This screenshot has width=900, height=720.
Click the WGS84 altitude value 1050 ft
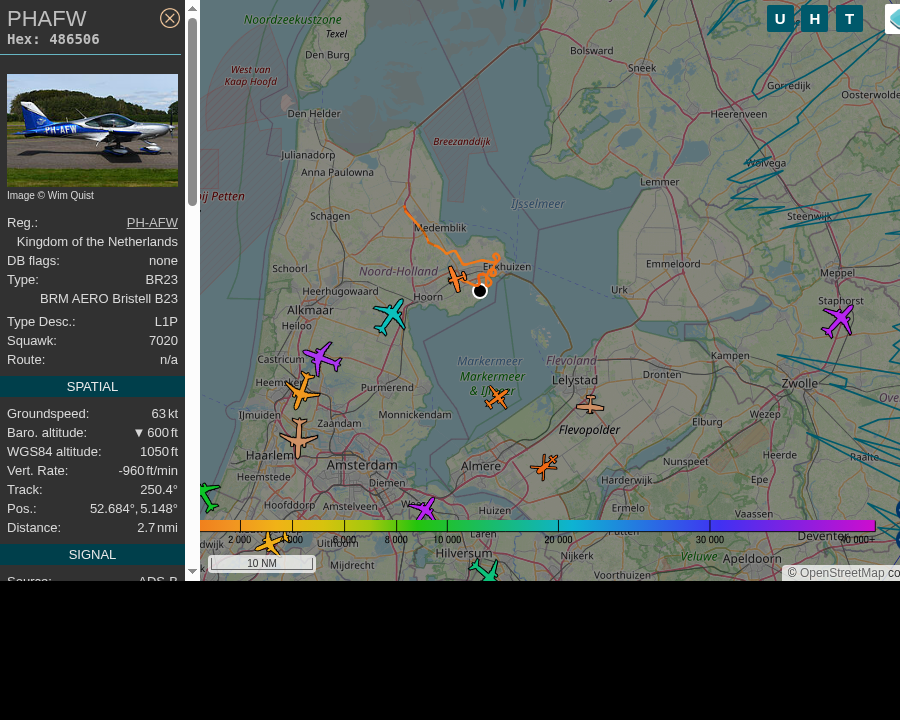pyautogui.click(x=159, y=451)
